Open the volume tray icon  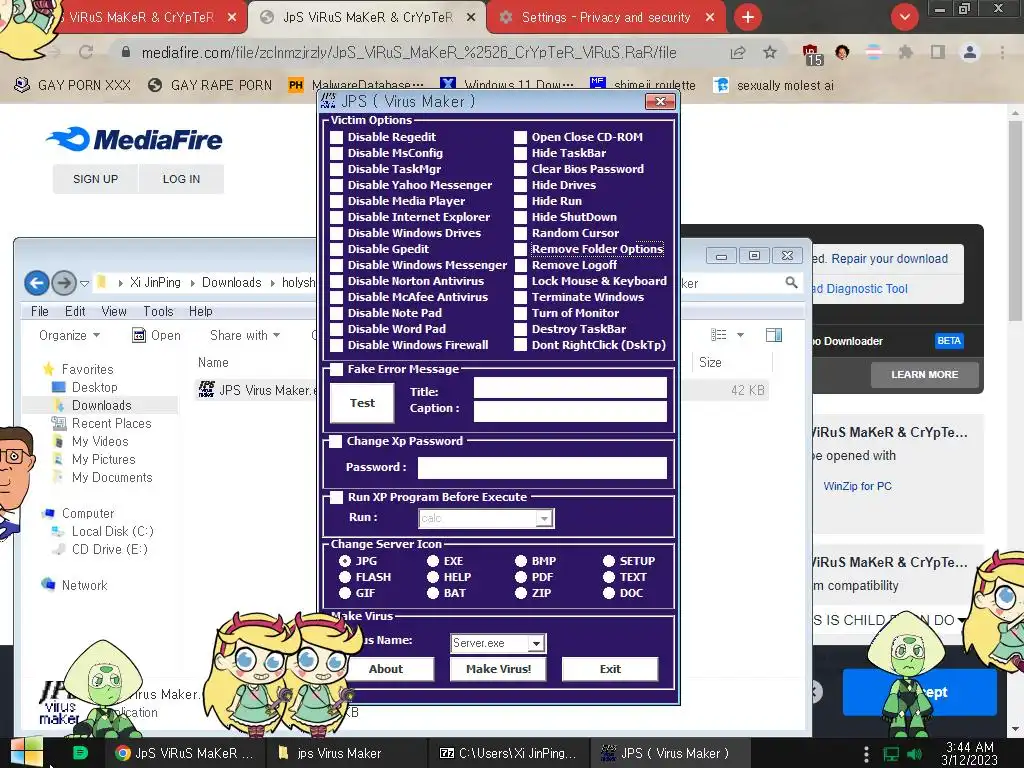click(914, 754)
